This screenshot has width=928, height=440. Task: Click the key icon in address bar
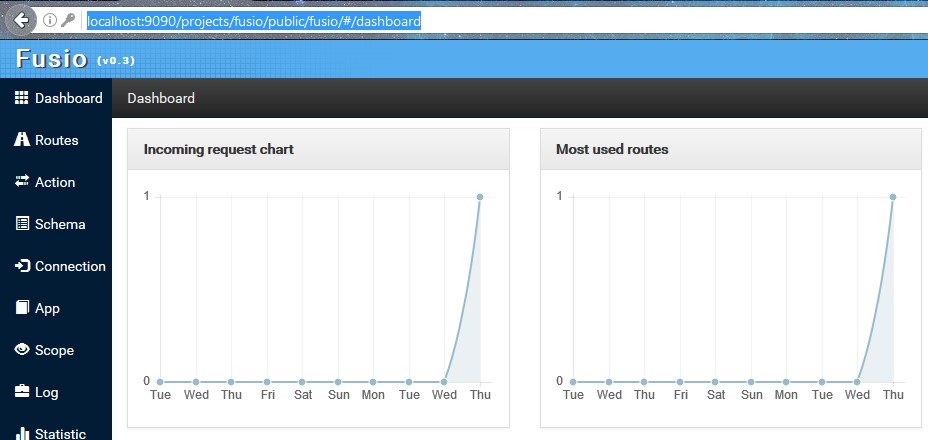pos(68,21)
